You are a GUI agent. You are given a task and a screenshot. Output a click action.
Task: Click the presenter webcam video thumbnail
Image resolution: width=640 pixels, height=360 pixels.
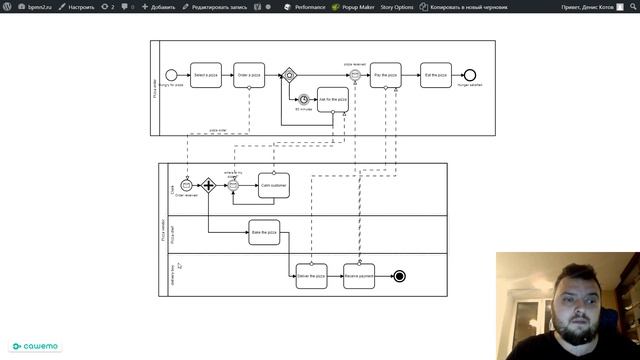pyautogui.click(x=568, y=306)
